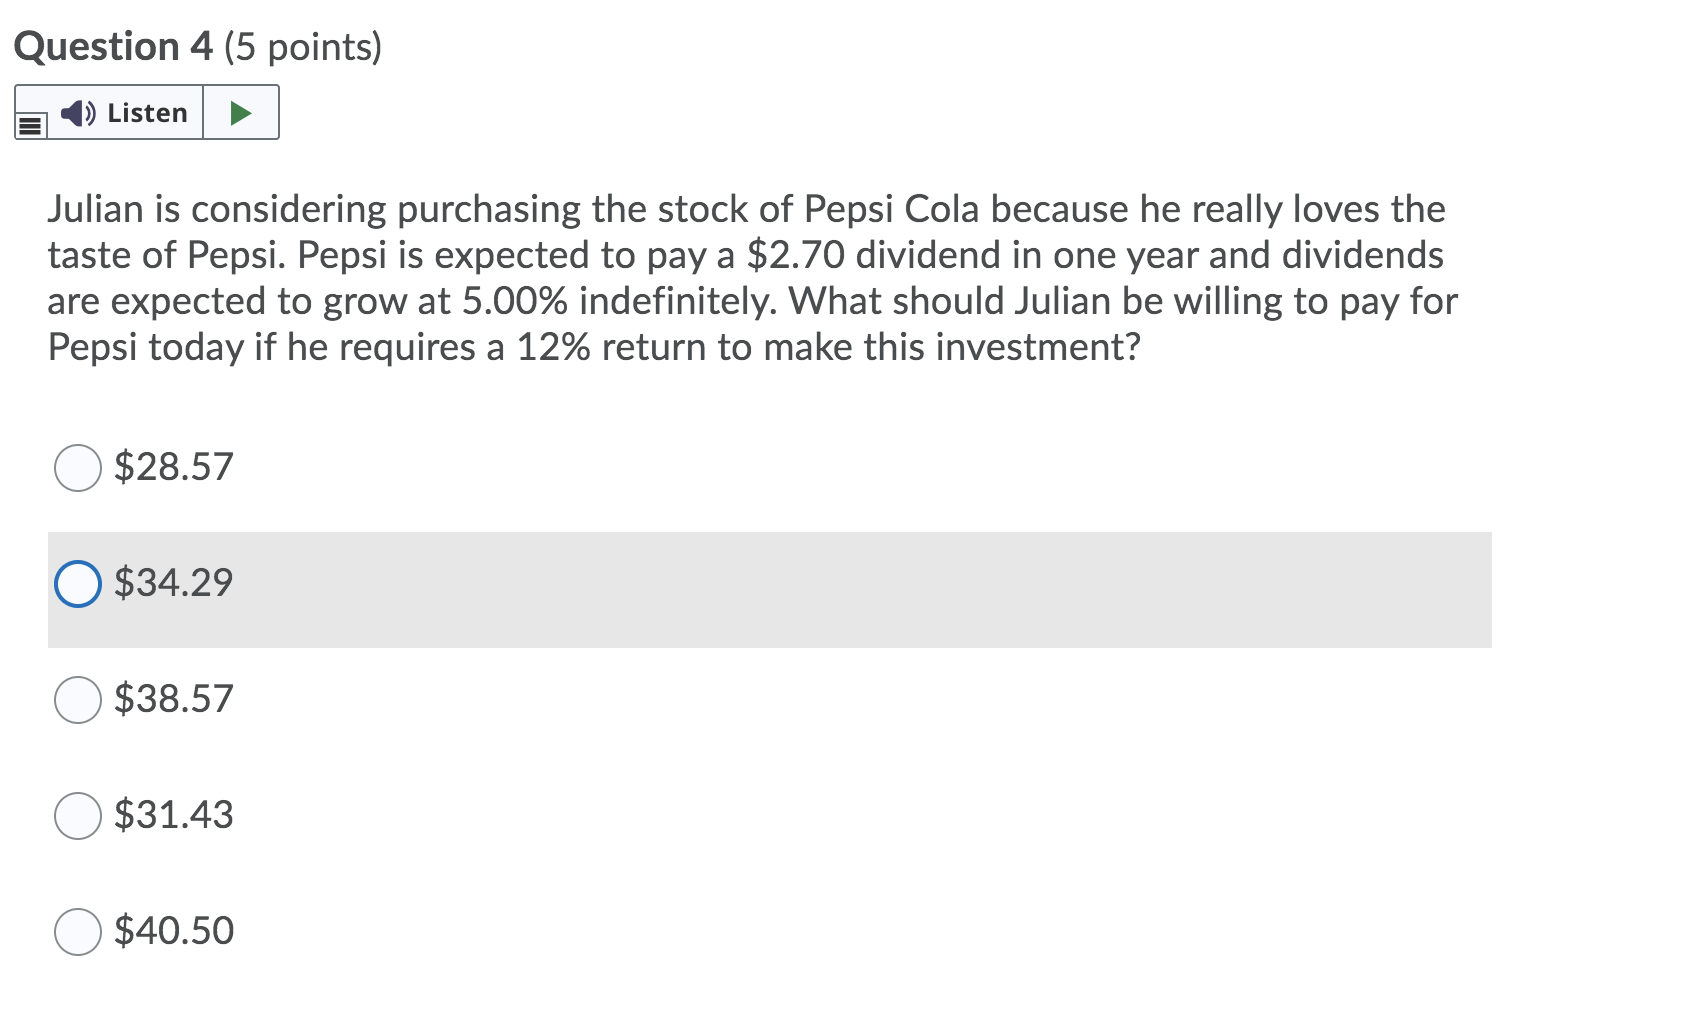Click the (5 points) text
Screen dimensions: 1694x1012
point(303,48)
